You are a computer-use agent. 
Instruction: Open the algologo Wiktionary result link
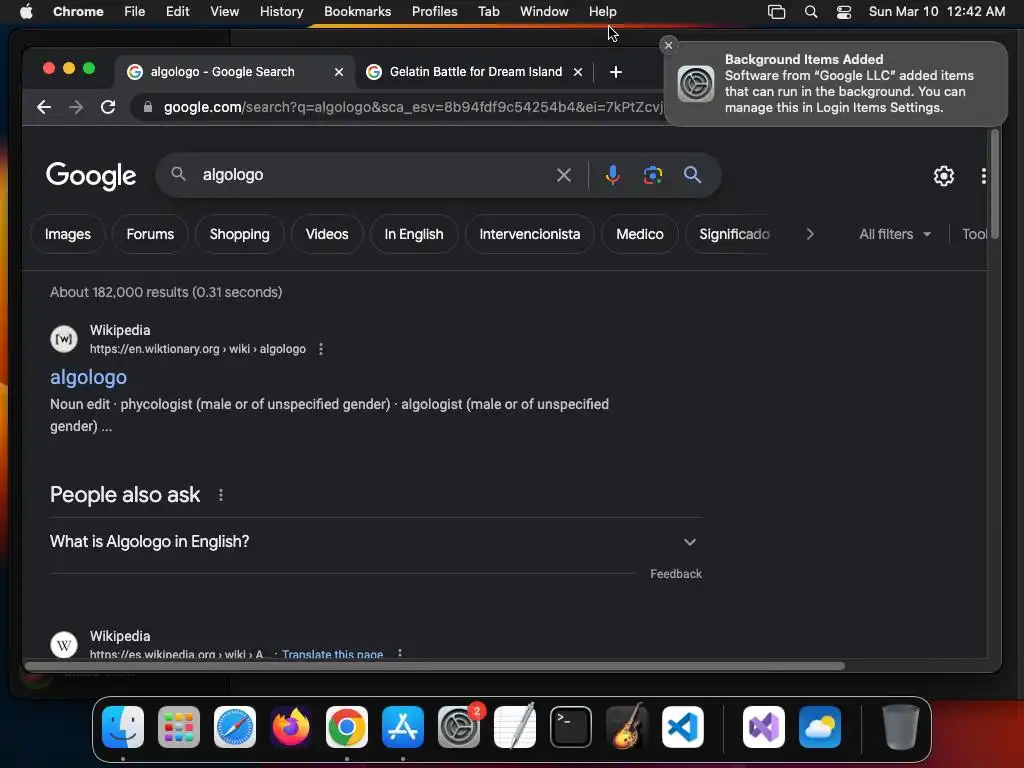pyautogui.click(x=88, y=377)
